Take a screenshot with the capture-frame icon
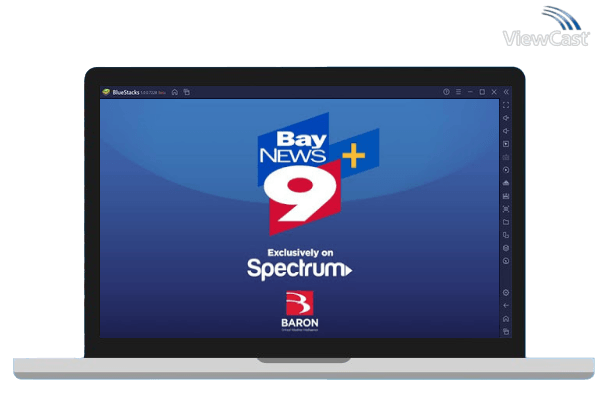 (506, 209)
